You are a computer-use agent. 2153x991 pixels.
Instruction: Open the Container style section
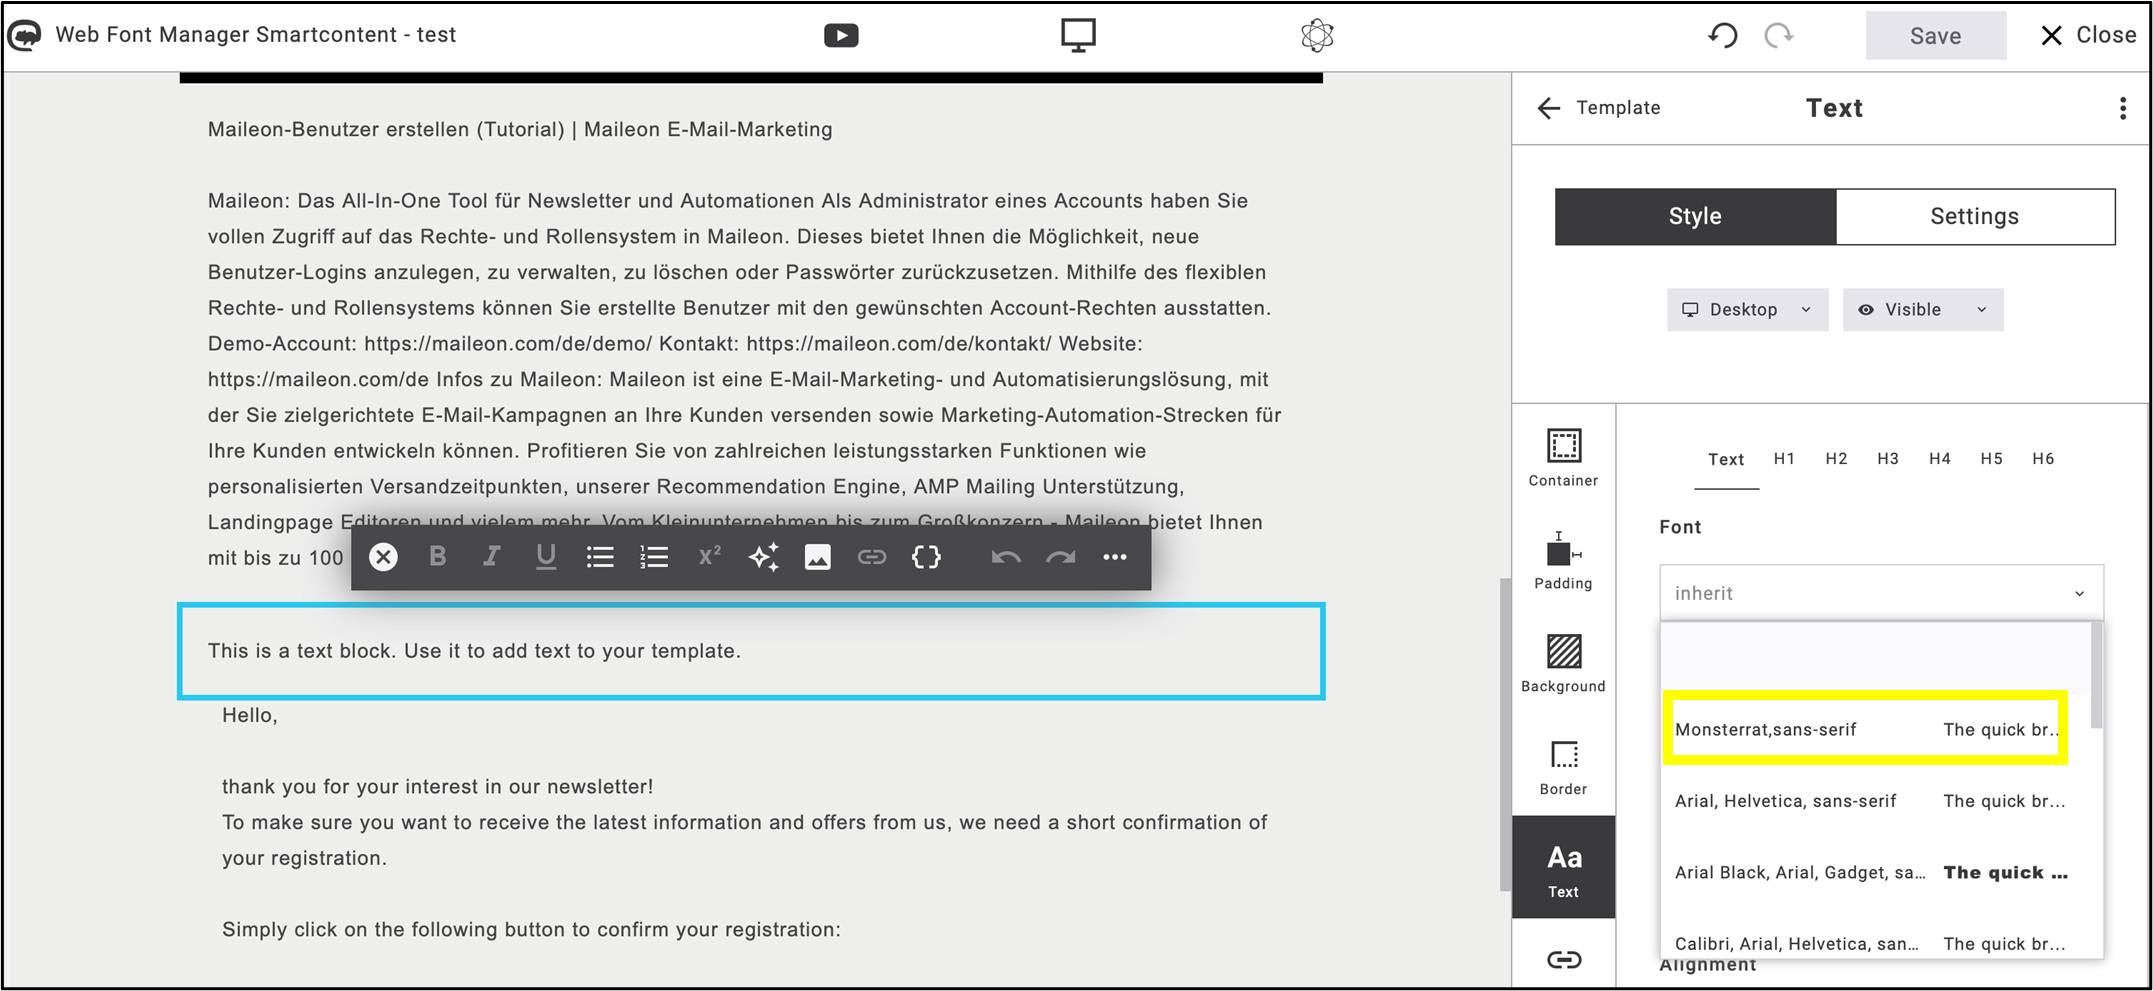click(x=1563, y=457)
